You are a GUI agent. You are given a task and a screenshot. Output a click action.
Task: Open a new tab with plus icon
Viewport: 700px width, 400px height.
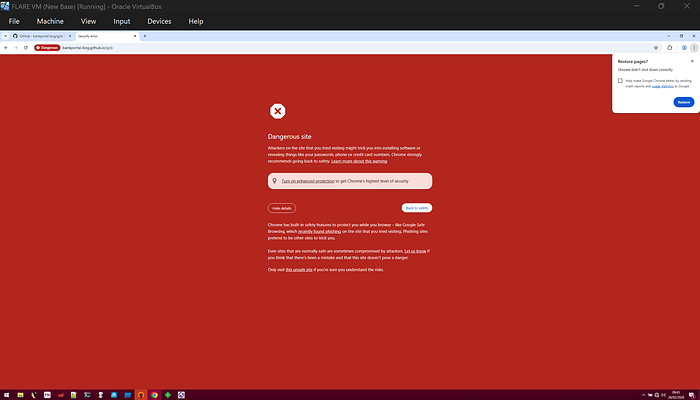(145, 36)
